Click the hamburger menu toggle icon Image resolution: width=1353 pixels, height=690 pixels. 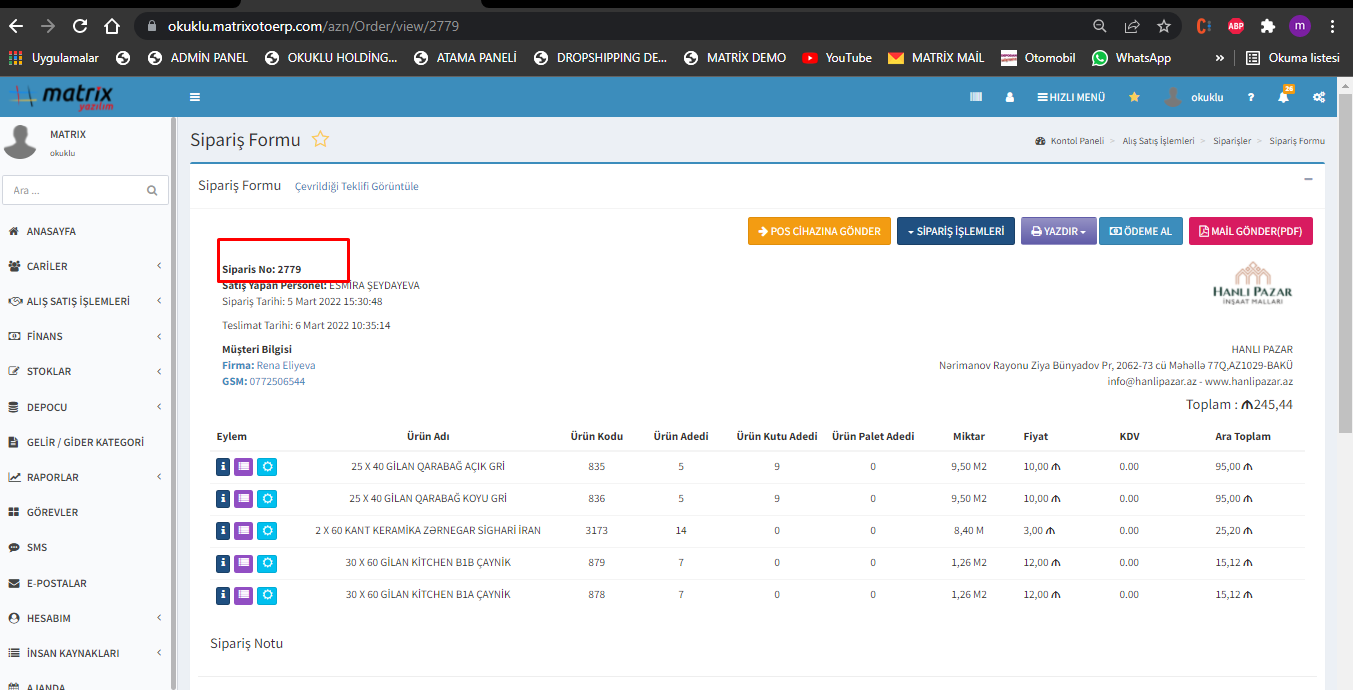195,97
